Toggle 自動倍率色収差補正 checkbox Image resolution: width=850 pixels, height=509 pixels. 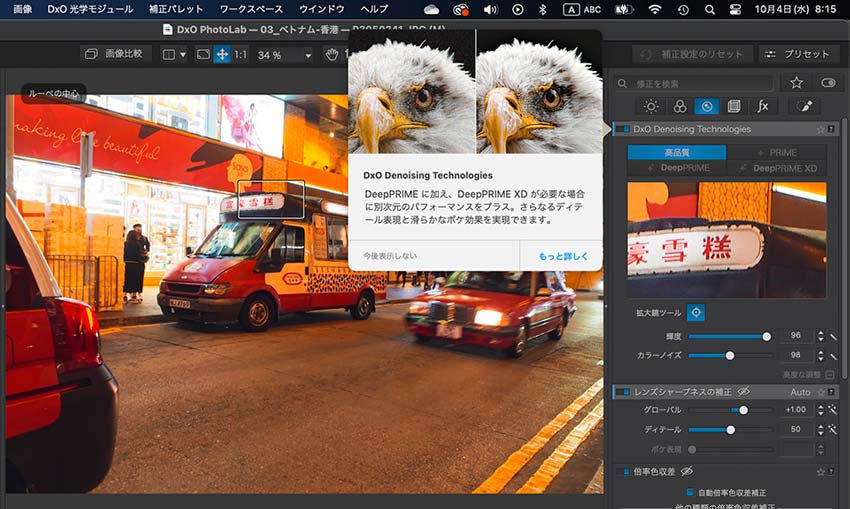pos(690,492)
